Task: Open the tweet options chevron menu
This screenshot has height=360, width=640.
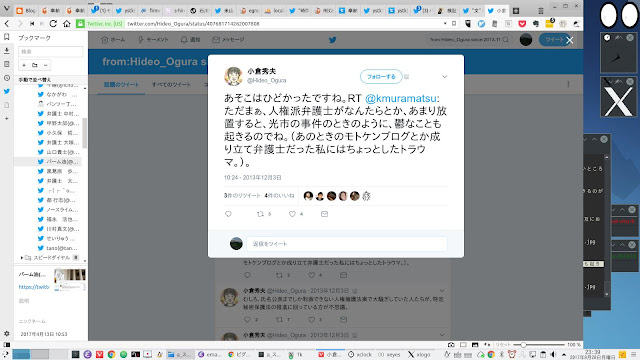Action: pos(444,76)
